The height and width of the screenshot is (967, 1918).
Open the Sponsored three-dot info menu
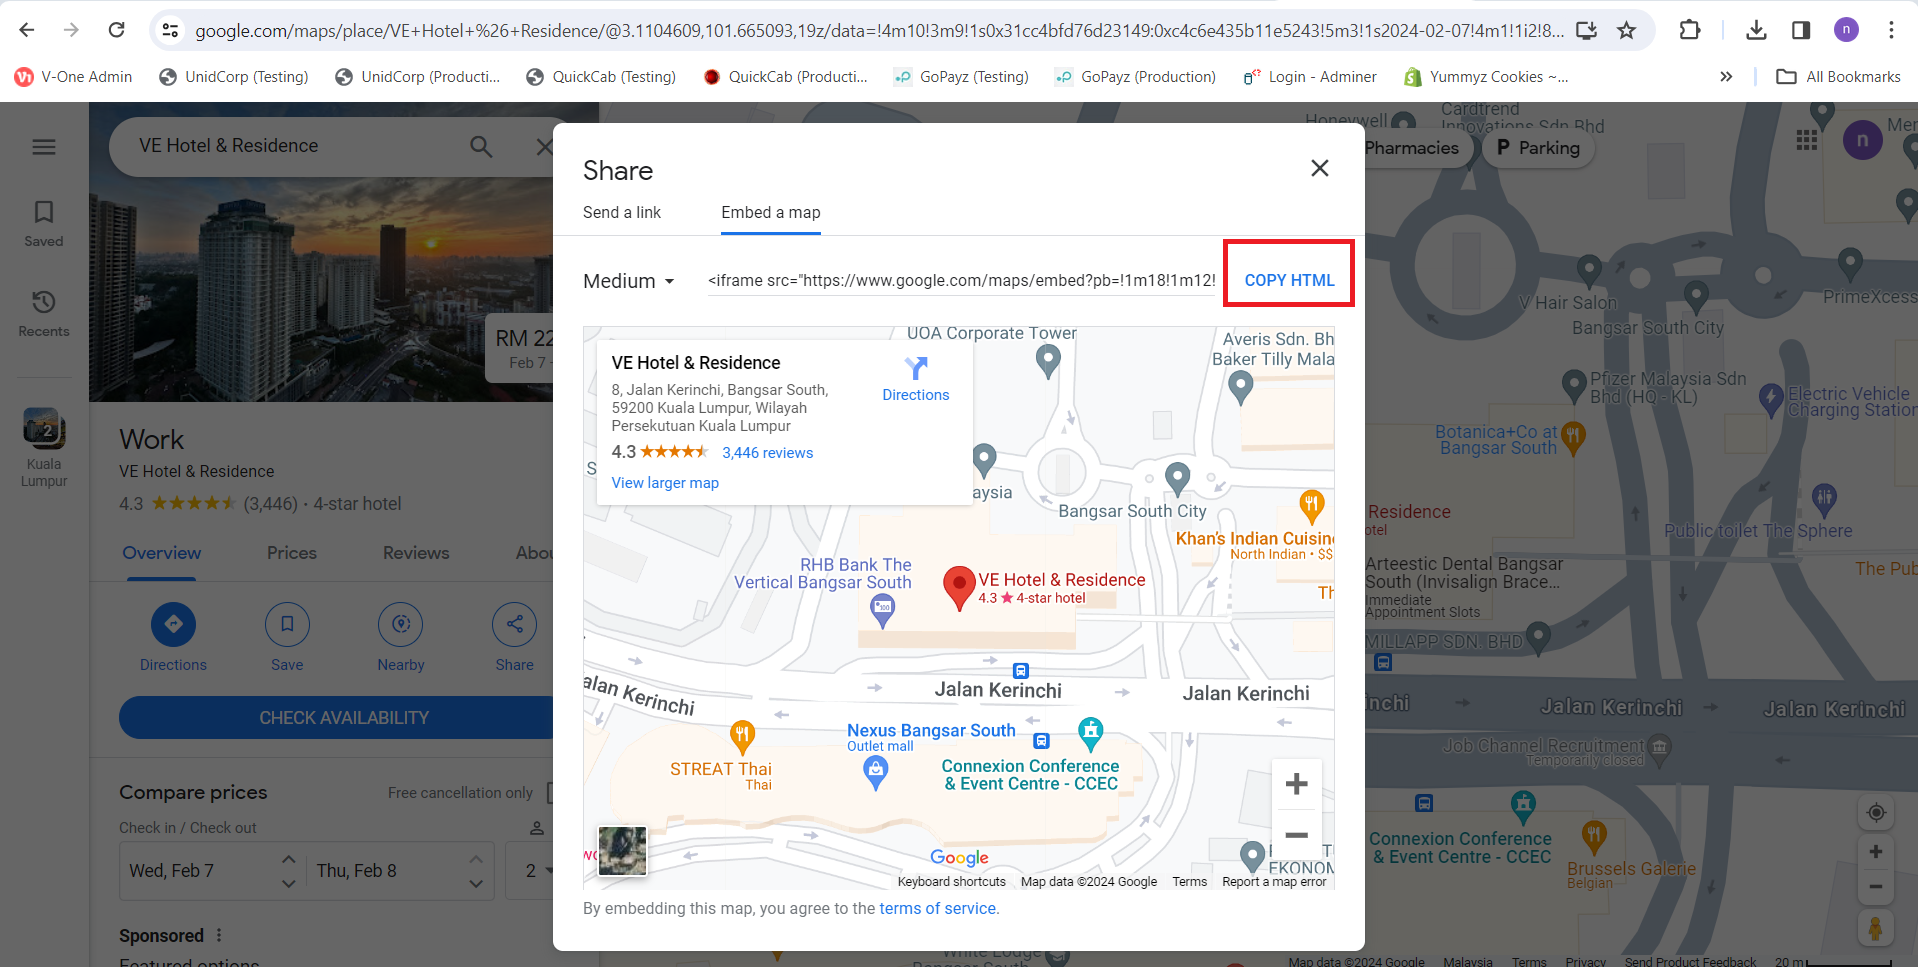(219, 935)
